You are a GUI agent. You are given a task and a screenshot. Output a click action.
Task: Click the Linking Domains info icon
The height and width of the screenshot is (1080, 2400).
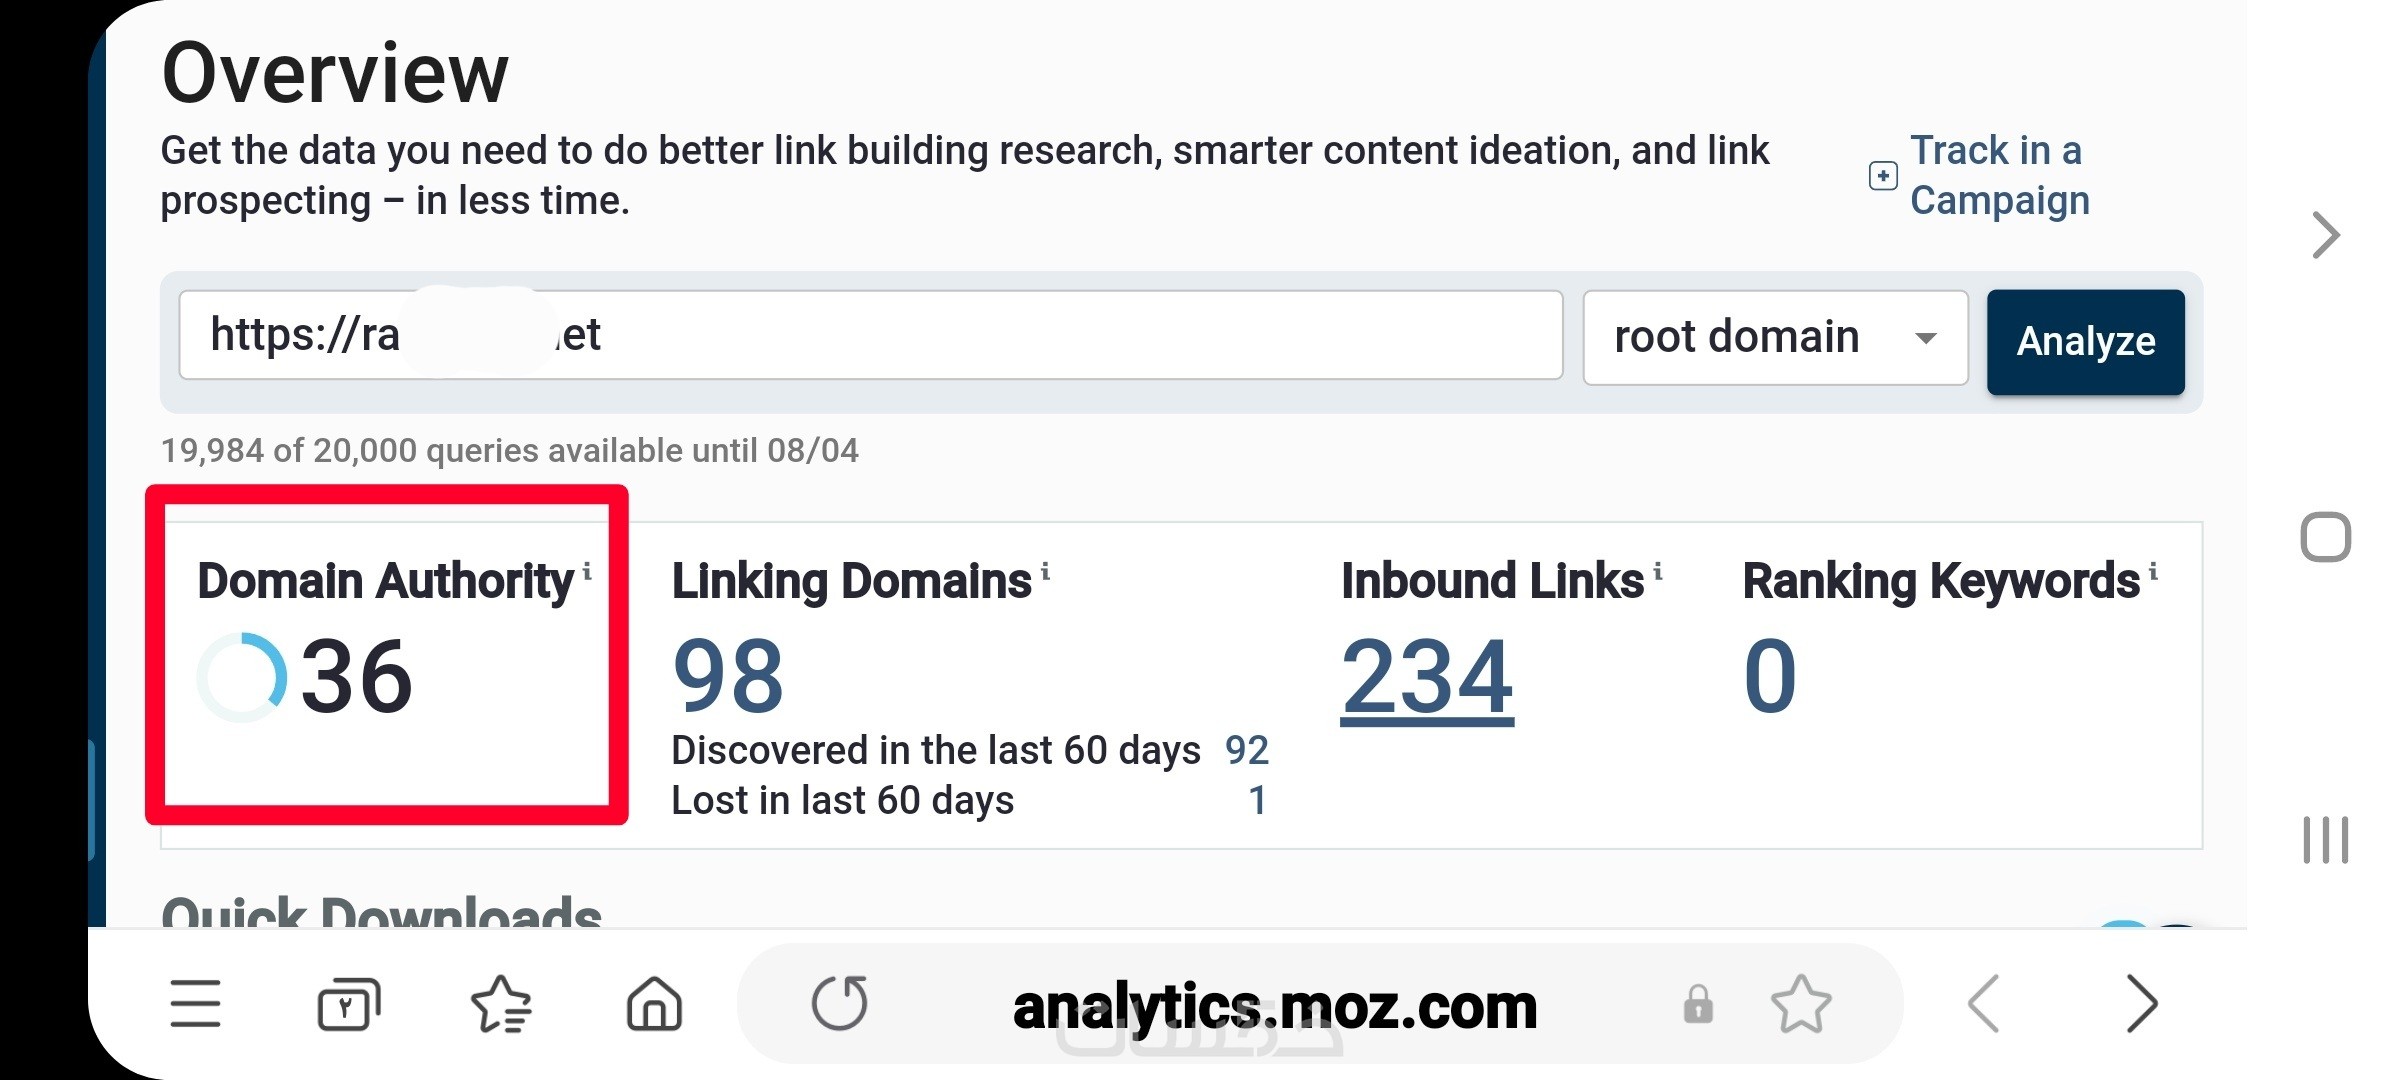coord(1045,571)
